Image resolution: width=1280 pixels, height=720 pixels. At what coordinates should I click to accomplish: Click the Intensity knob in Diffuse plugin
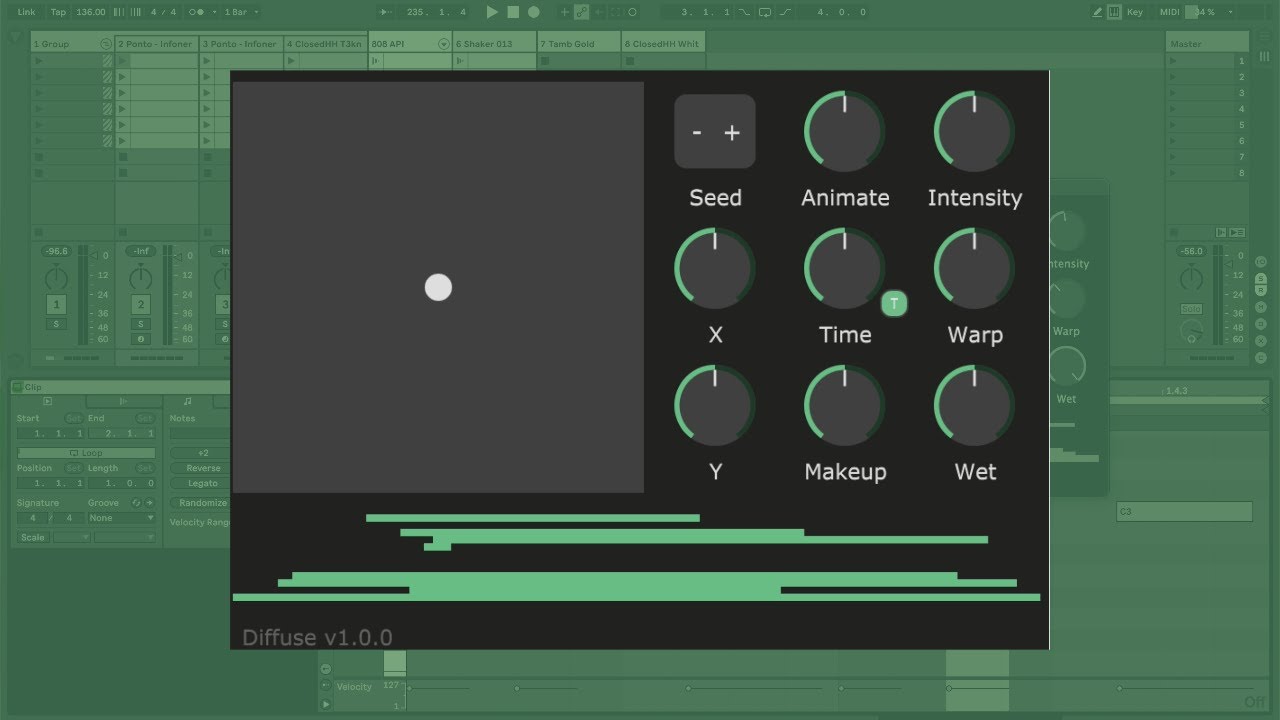(x=975, y=131)
